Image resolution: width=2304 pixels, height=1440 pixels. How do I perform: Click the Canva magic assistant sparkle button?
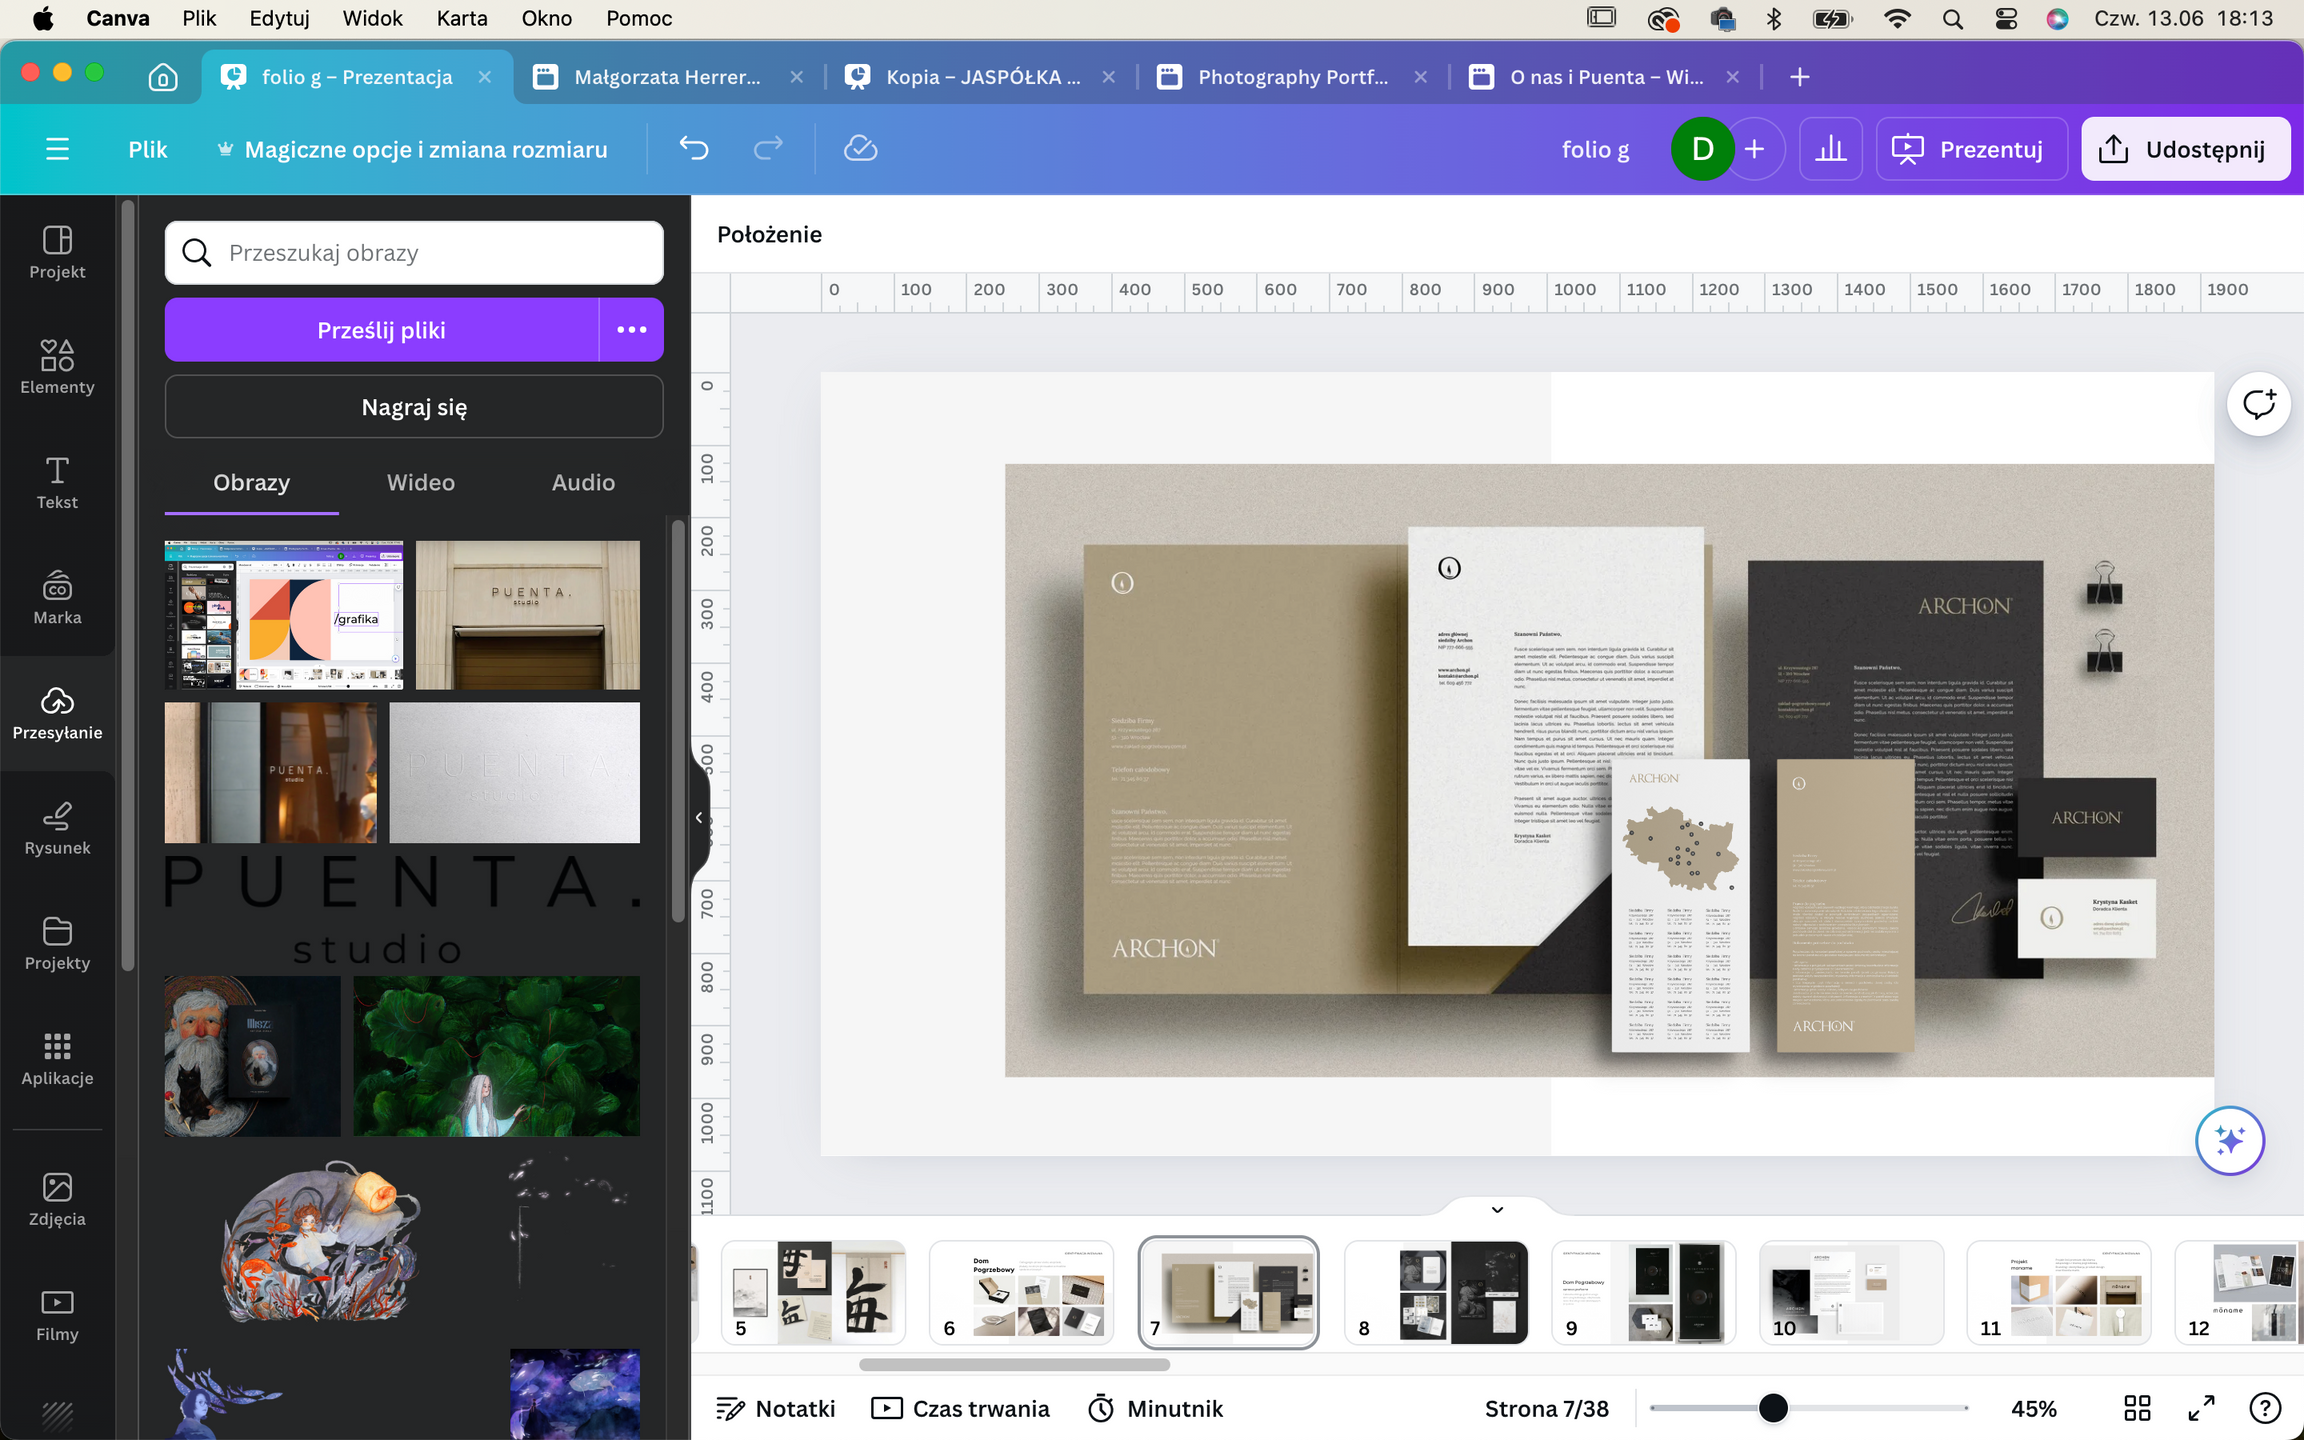click(x=2229, y=1140)
